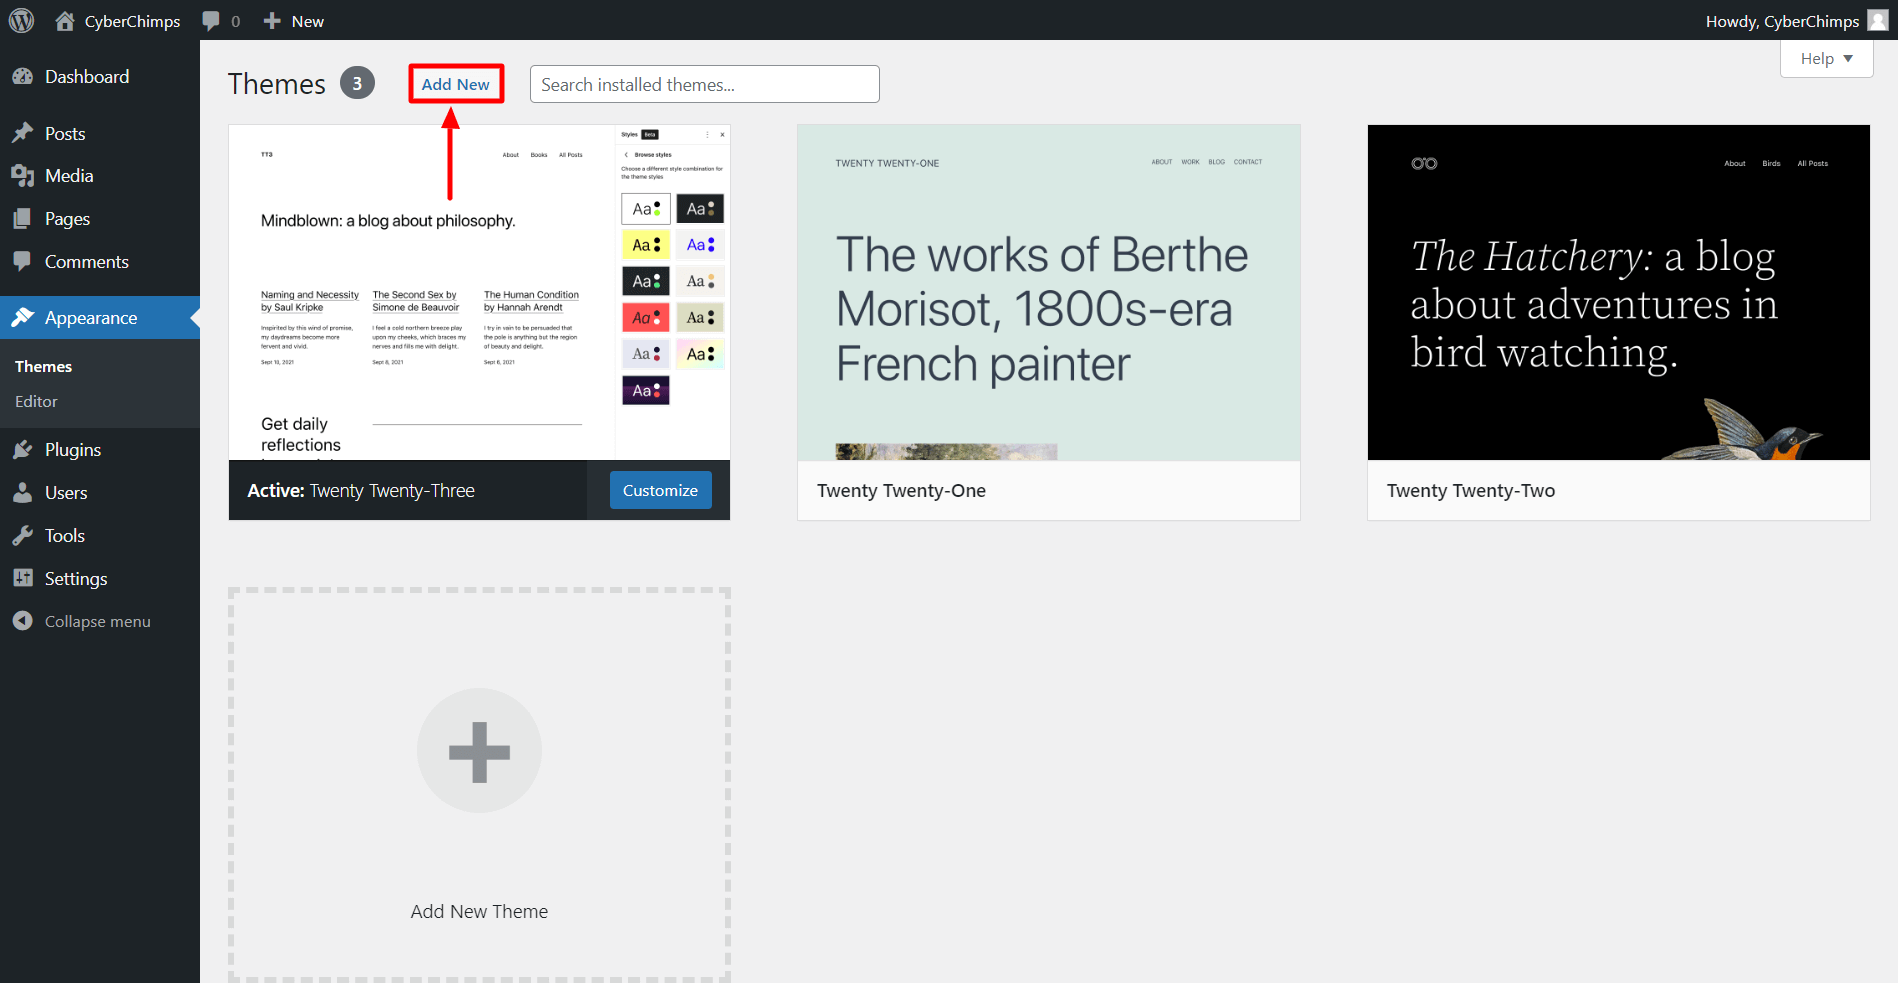Click the Add New themes button
The height and width of the screenshot is (983, 1898).
[x=455, y=84]
